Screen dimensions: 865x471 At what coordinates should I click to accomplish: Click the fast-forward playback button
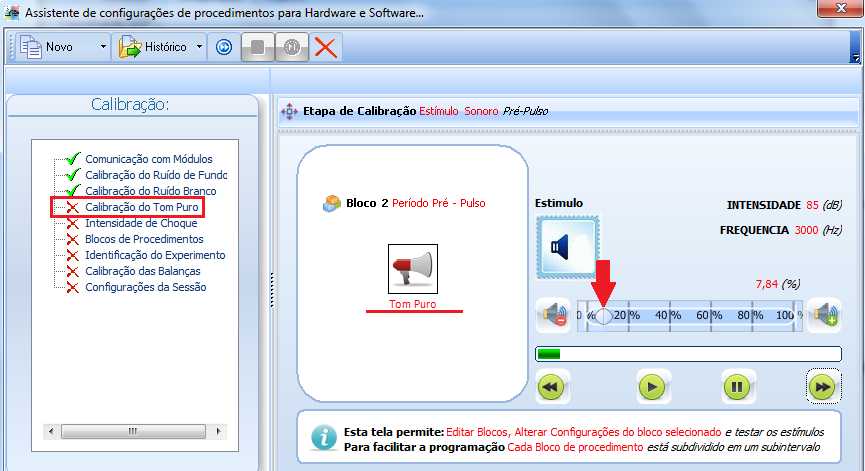pos(823,387)
